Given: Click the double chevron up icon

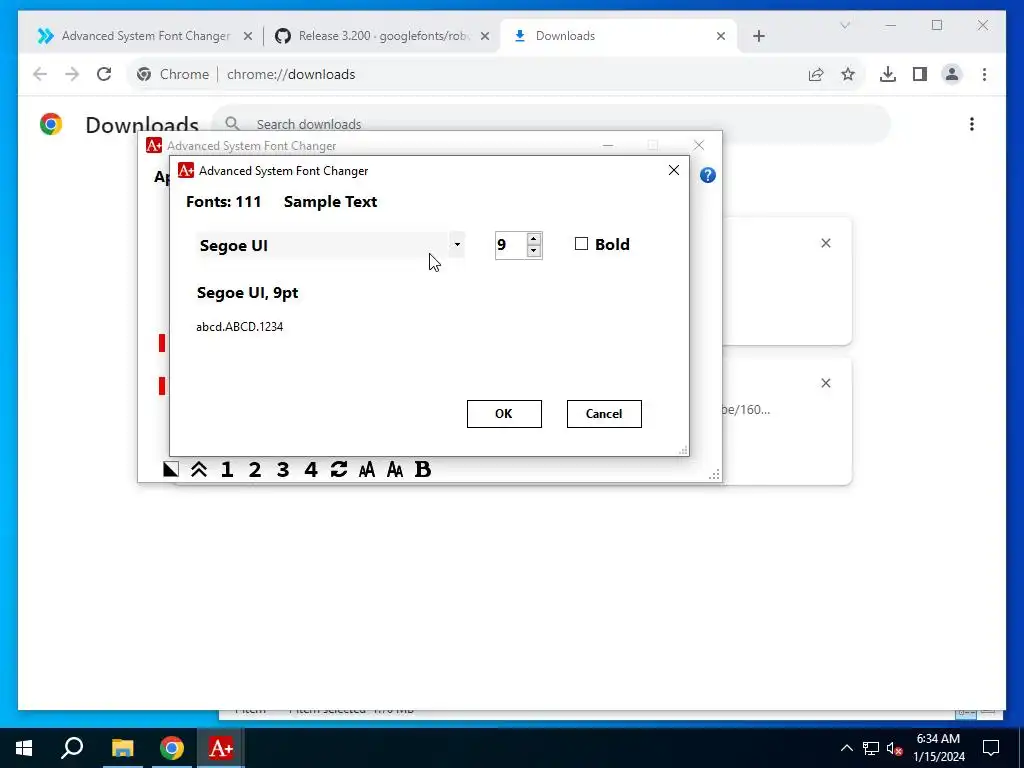Looking at the screenshot, I should point(199,469).
